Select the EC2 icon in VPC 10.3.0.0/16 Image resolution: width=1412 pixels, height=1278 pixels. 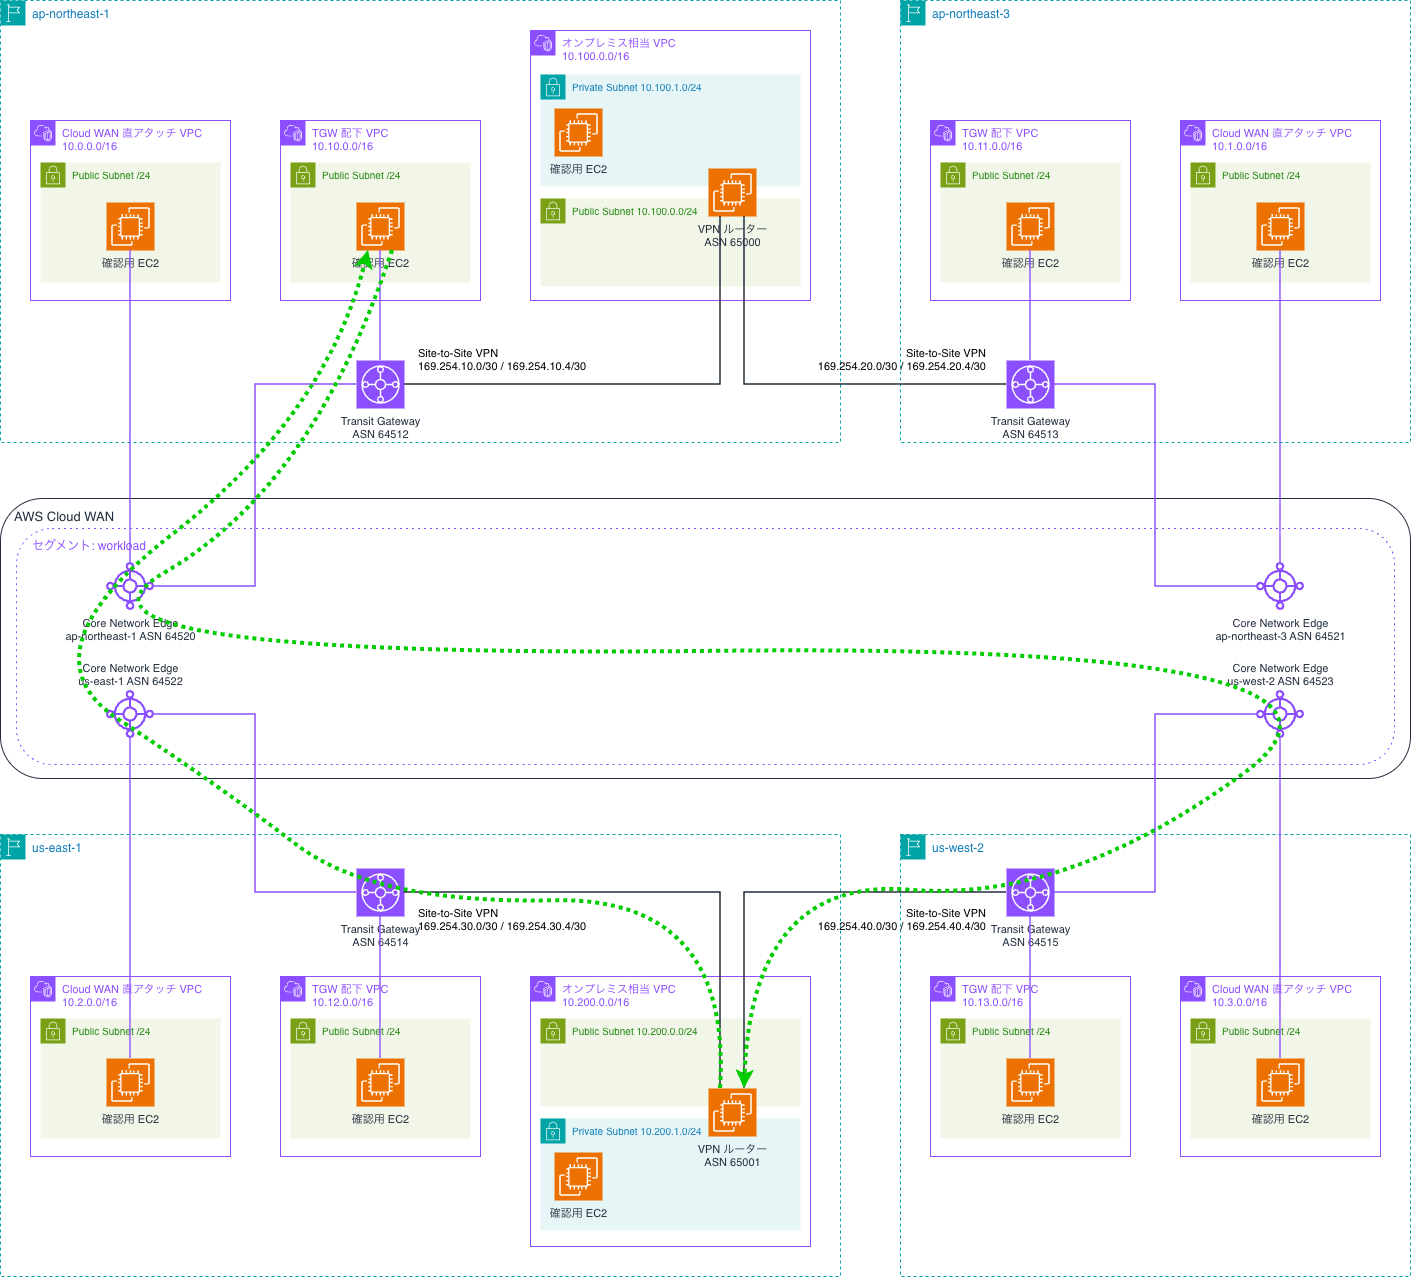pyautogui.click(x=1280, y=1083)
